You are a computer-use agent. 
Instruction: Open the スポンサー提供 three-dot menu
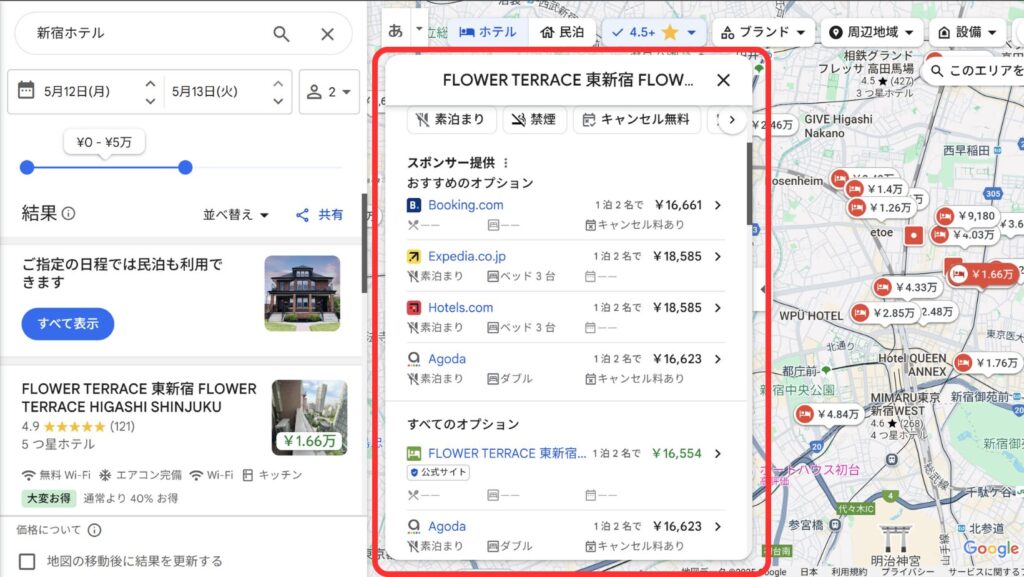505,163
